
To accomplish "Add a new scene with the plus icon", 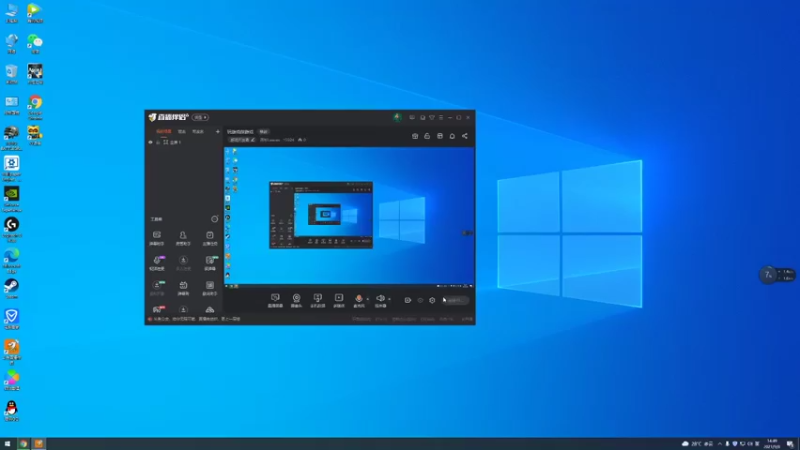I will pyautogui.click(x=217, y=132).
